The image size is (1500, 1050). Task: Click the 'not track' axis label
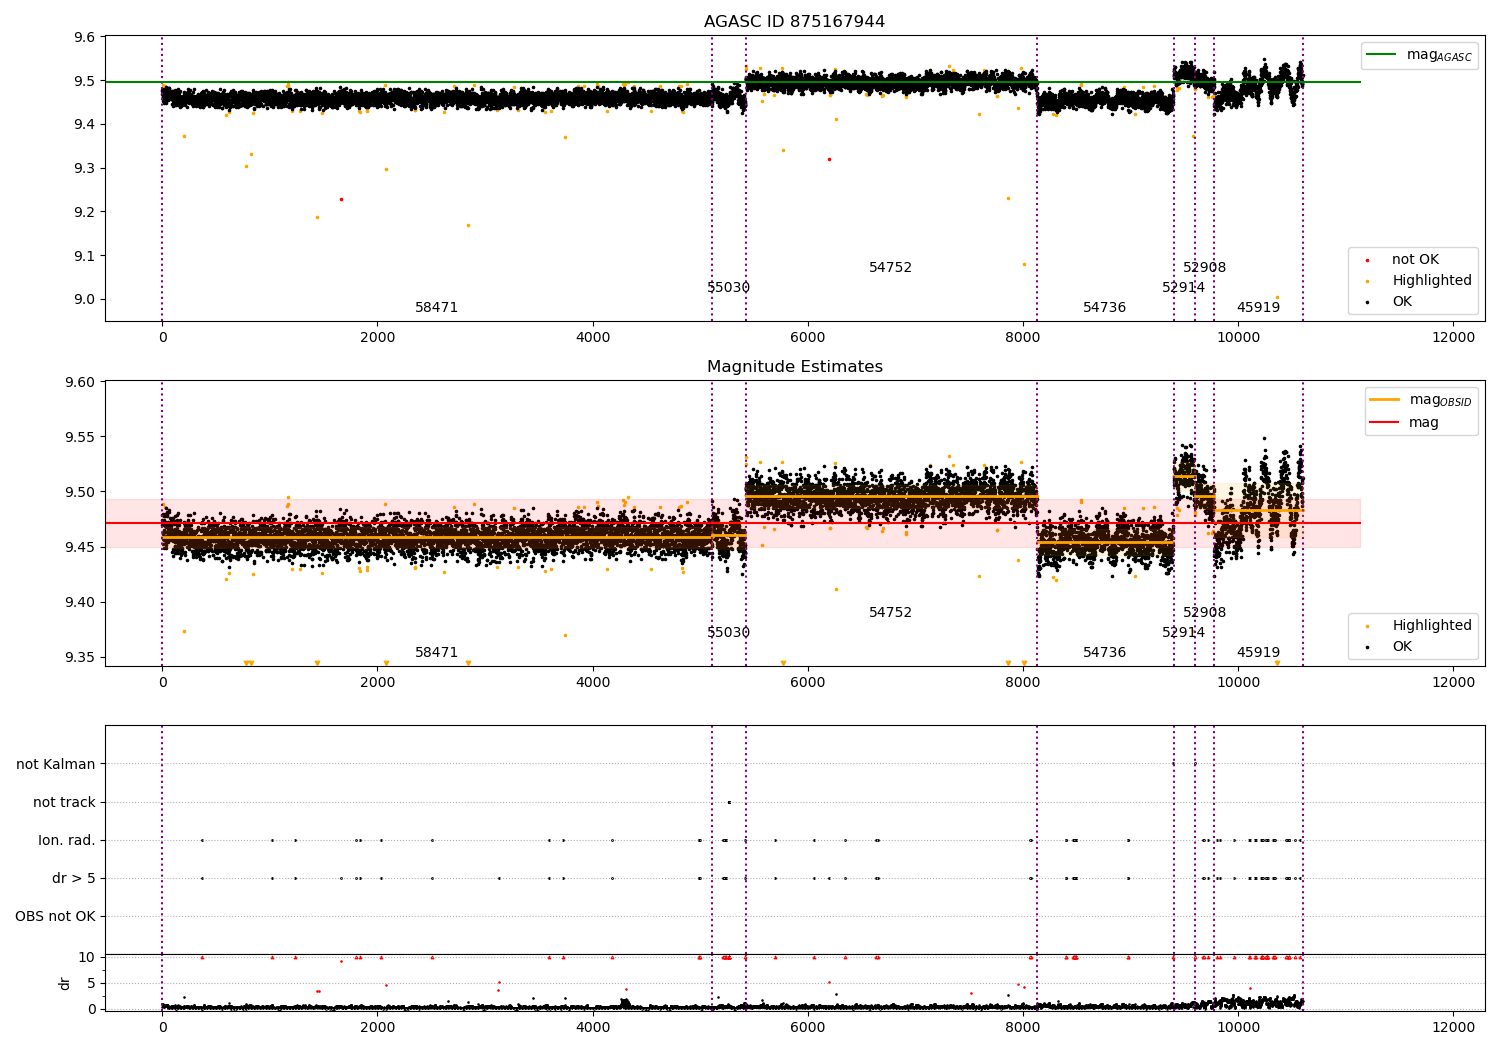tap(64, 802)
